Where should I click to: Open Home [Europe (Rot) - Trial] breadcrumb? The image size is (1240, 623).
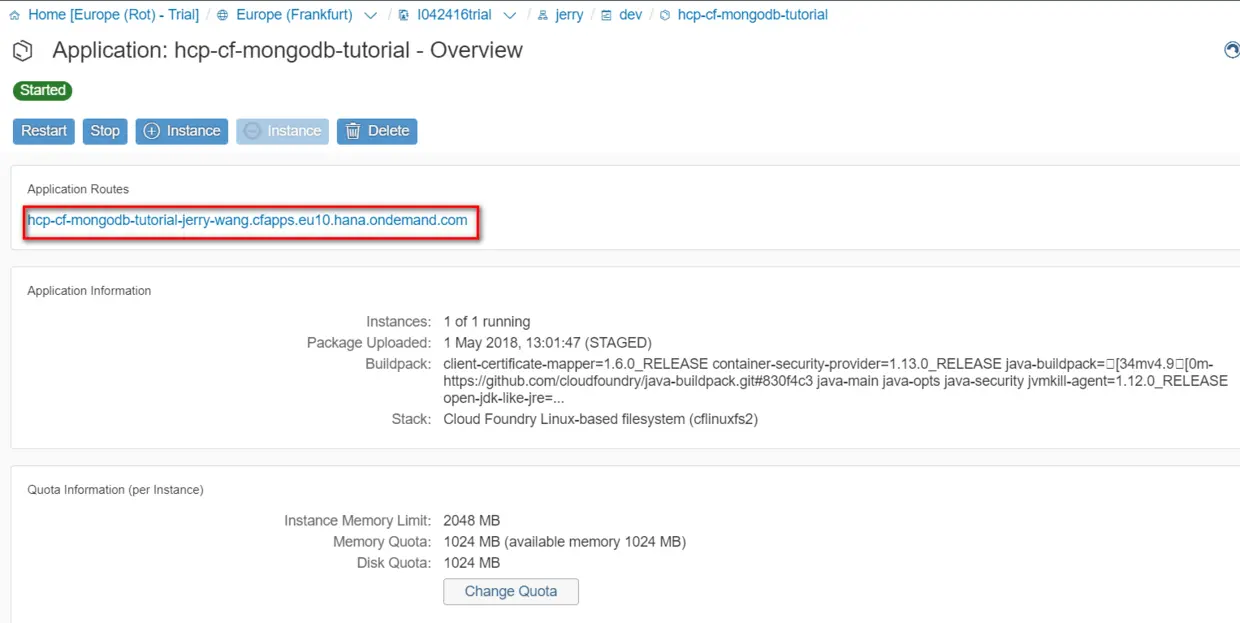pos(113,15)
